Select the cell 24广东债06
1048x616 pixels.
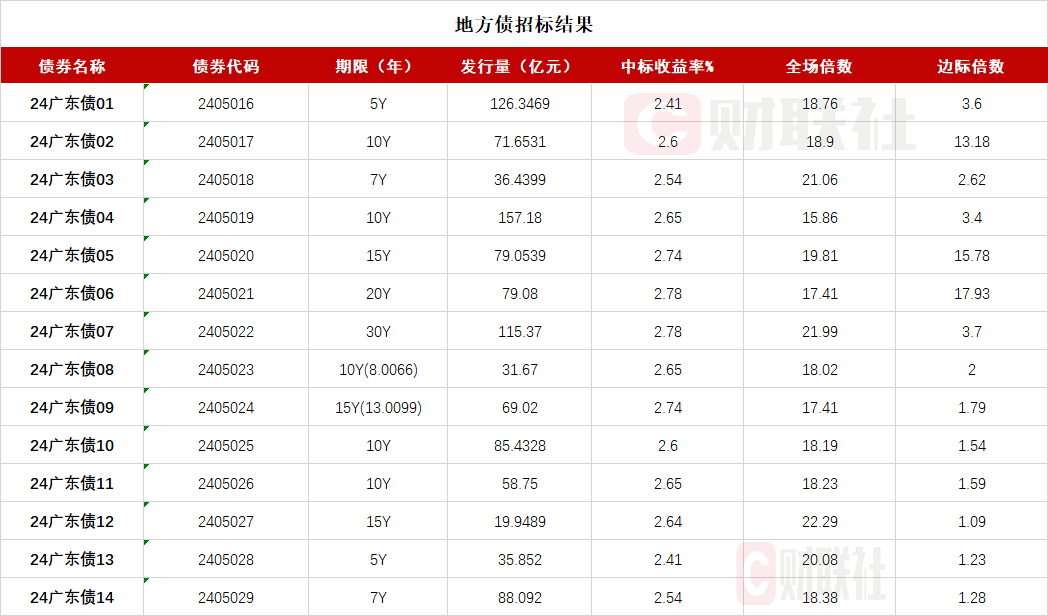coord(72,294)
